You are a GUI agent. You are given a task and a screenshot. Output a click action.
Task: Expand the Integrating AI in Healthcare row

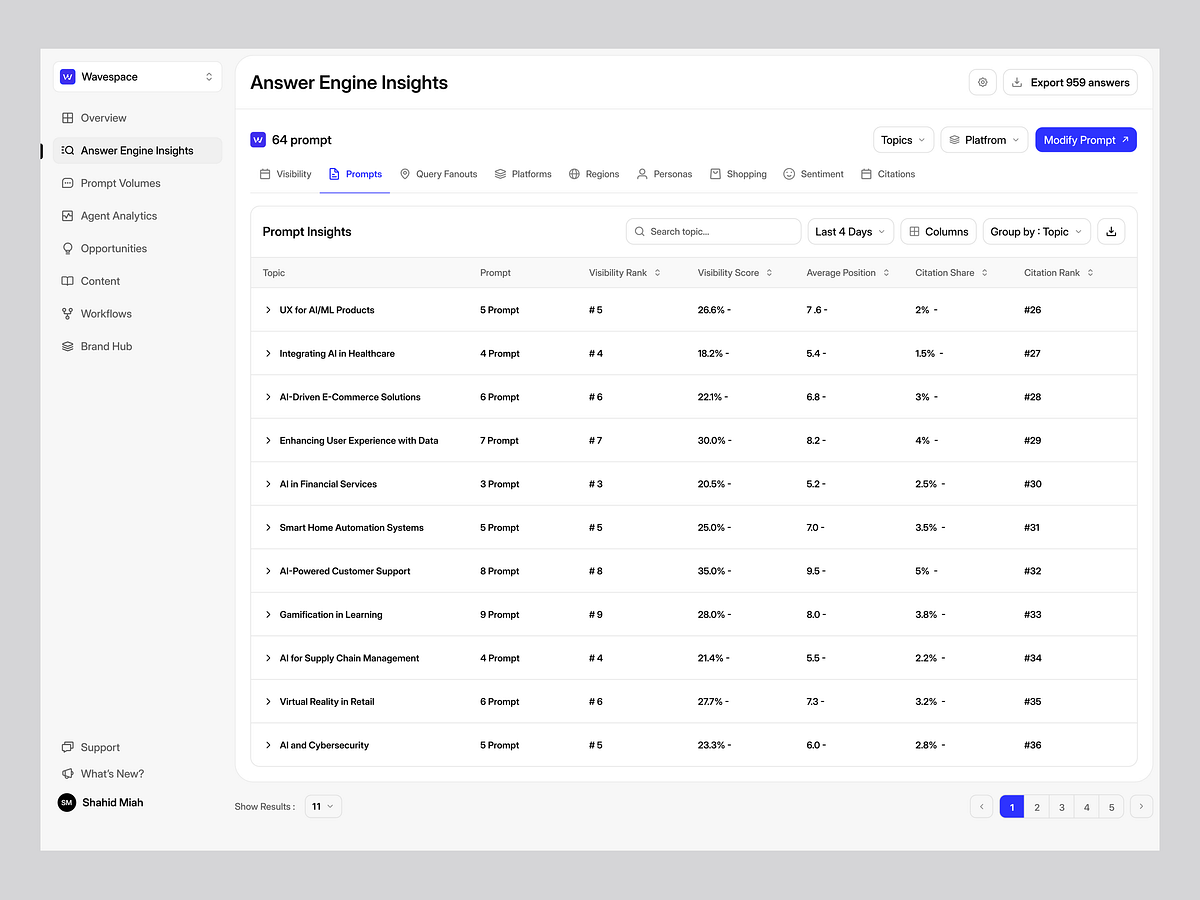[268, 354]
